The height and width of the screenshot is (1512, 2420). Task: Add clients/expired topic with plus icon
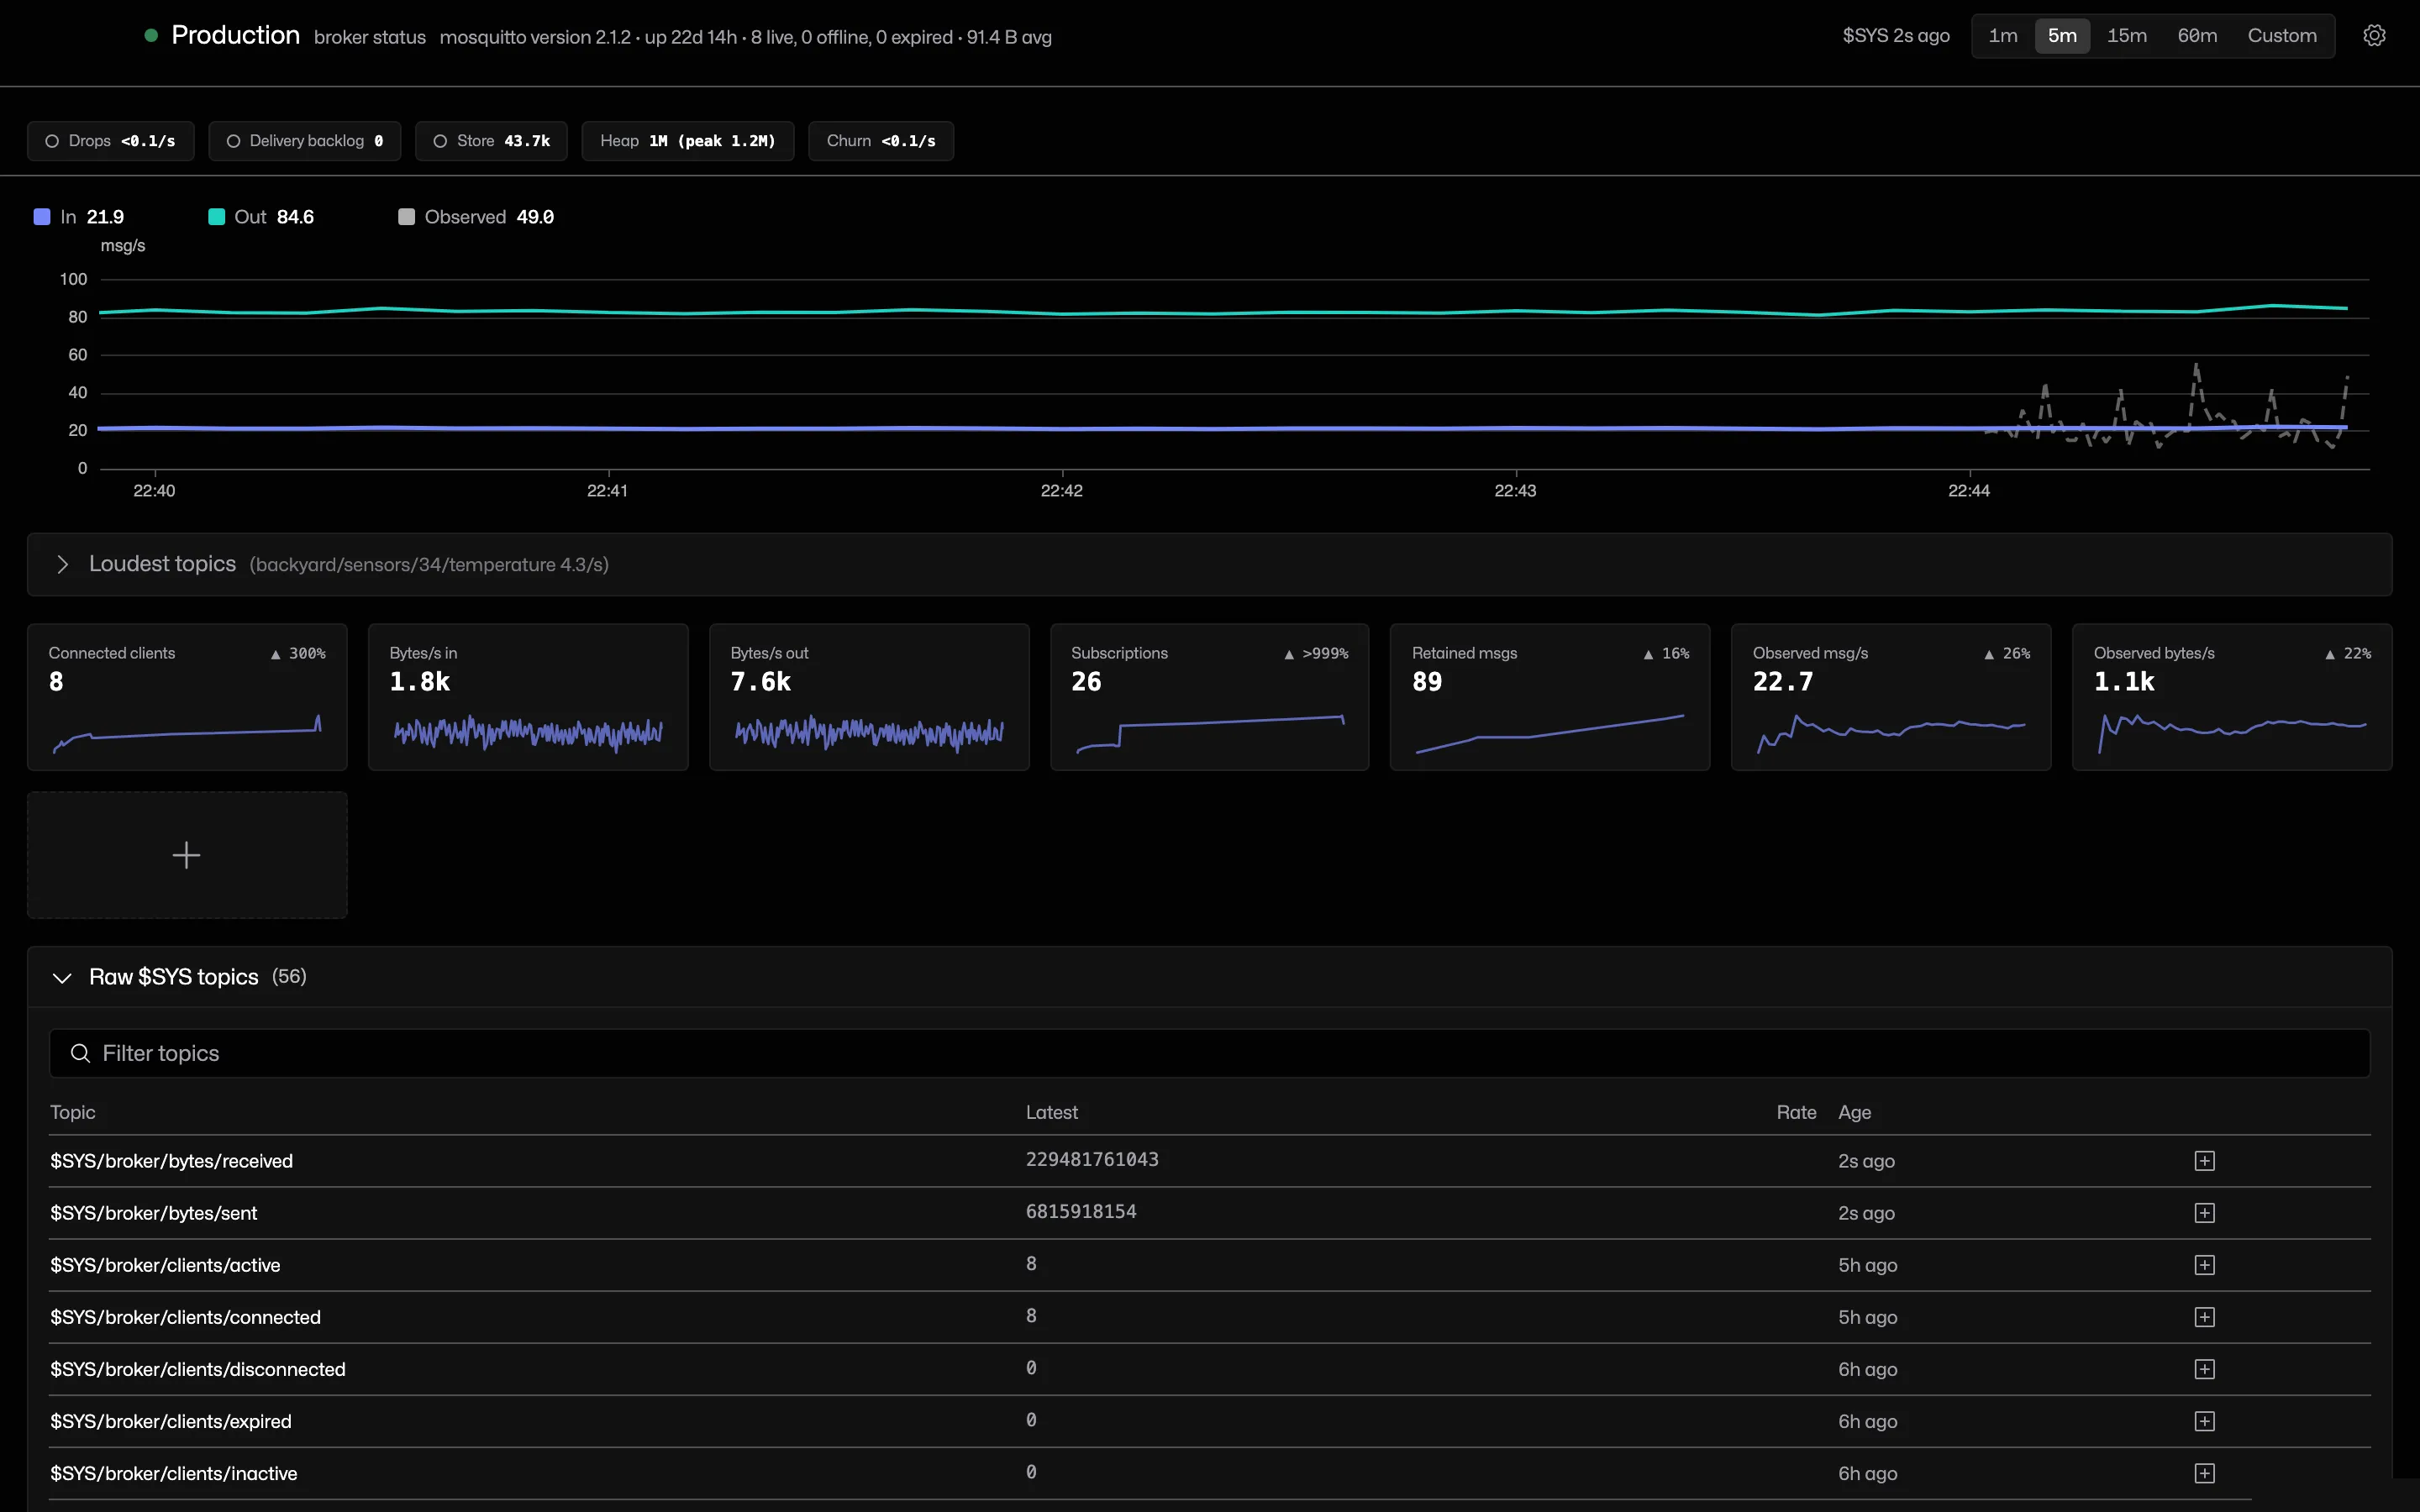coord(2204,1421)
